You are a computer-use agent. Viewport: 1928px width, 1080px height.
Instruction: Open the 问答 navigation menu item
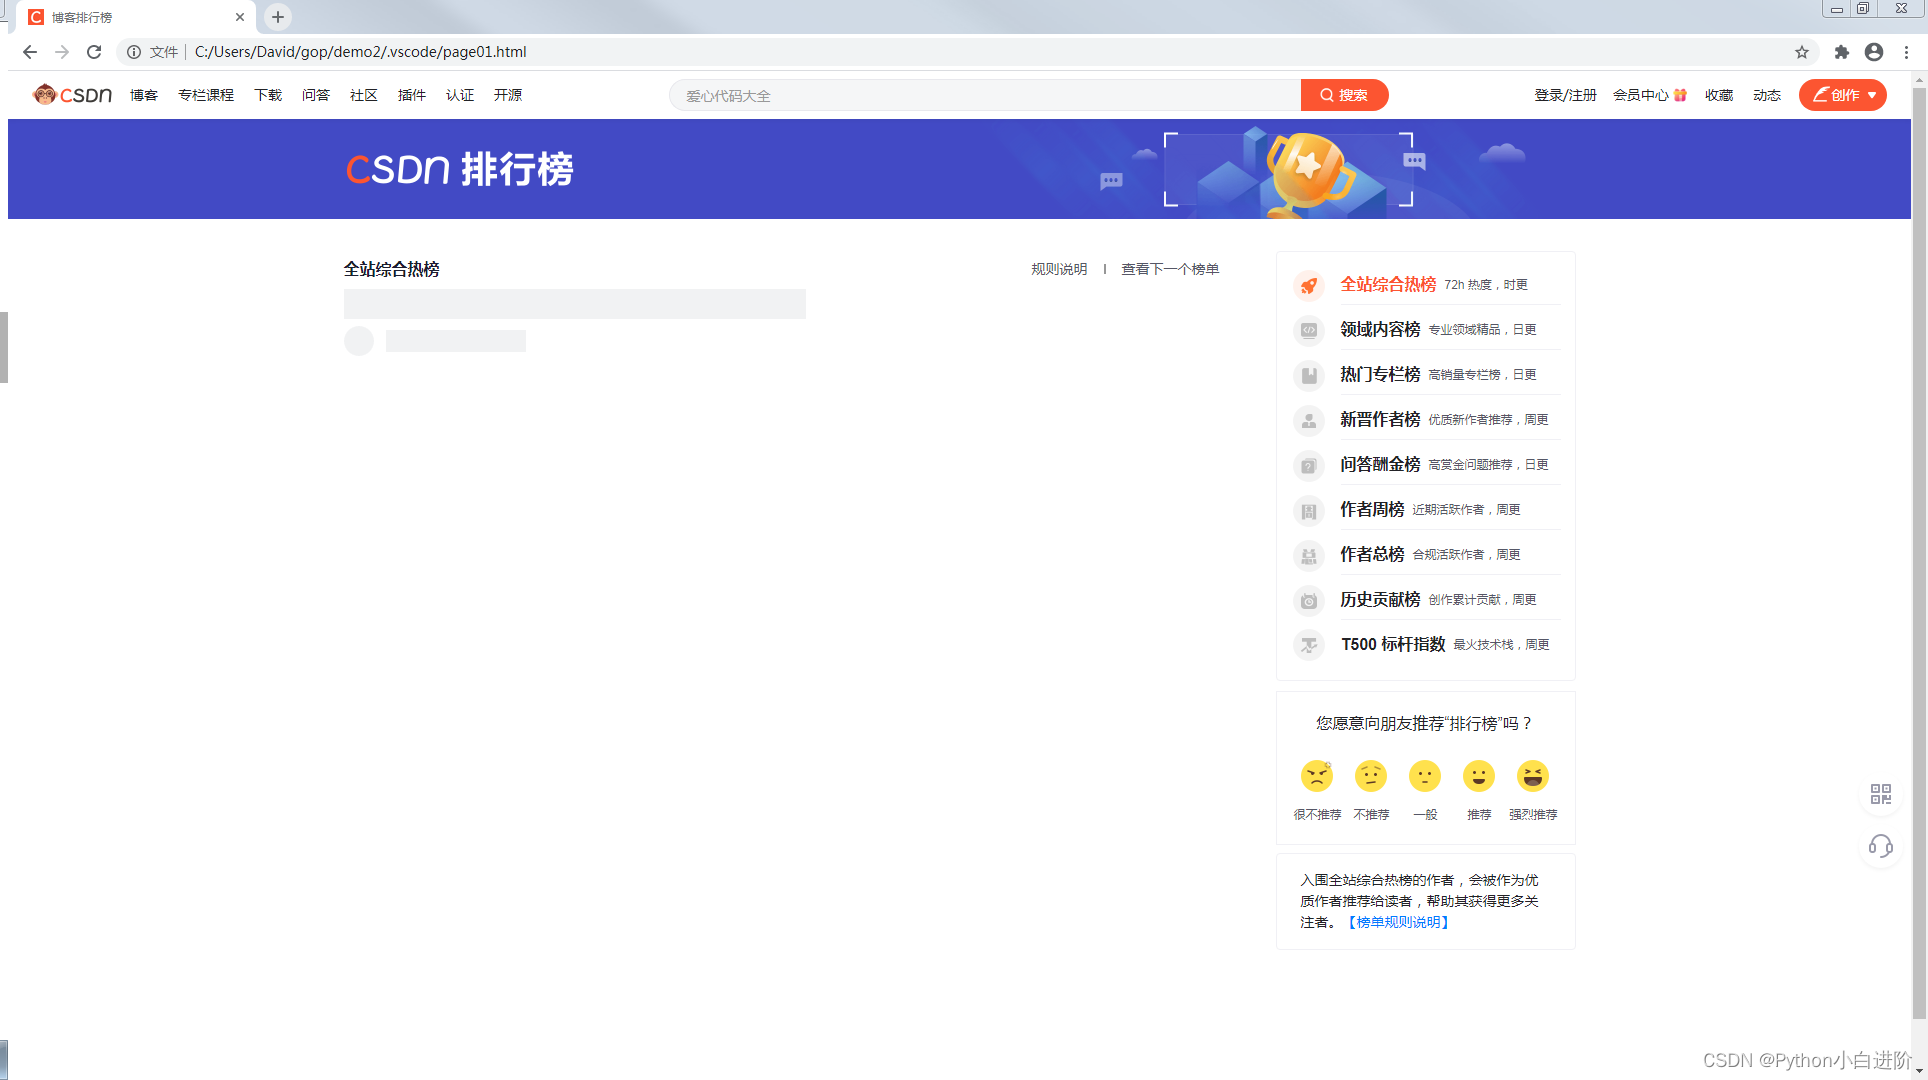[x=316, y=95]
